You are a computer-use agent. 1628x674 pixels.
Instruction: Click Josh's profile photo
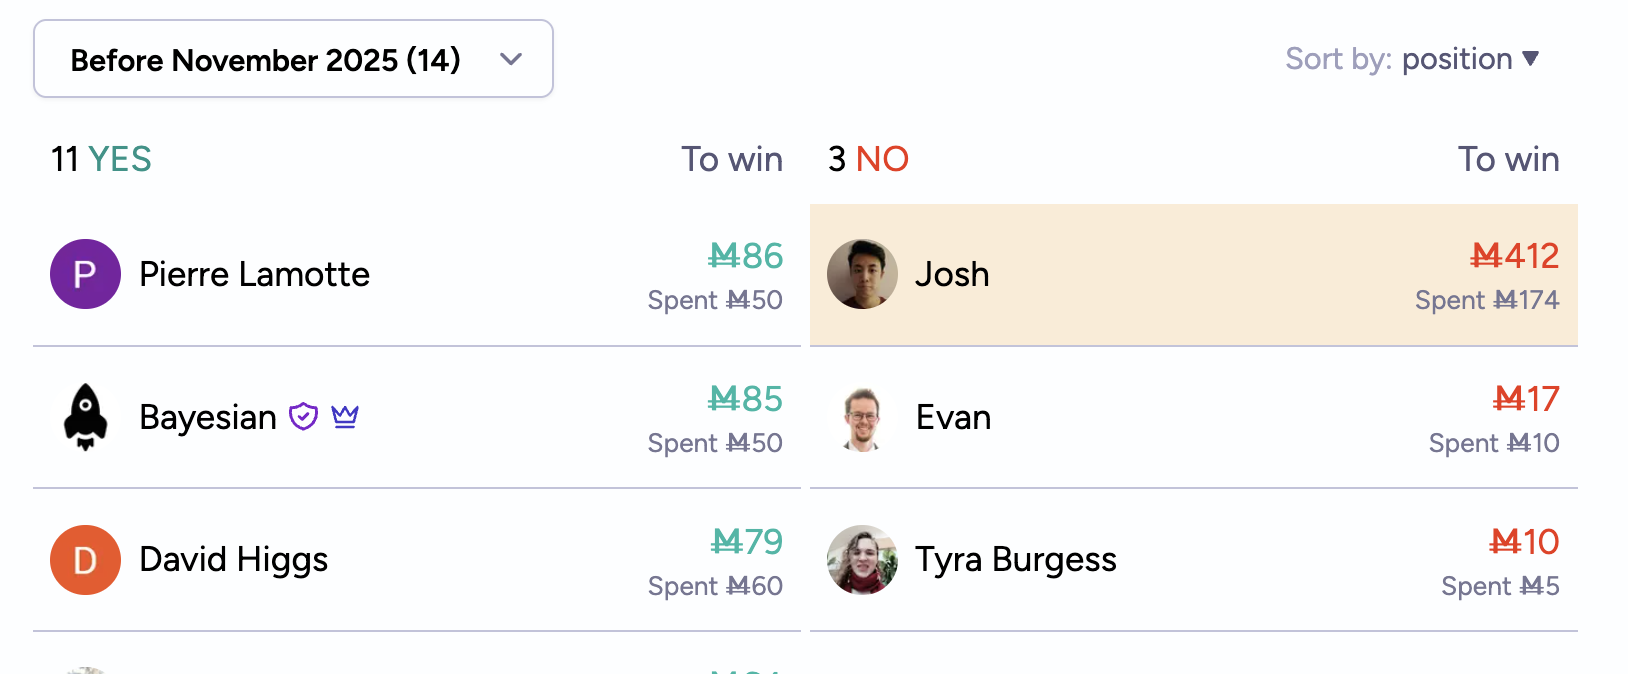point(862,274)
